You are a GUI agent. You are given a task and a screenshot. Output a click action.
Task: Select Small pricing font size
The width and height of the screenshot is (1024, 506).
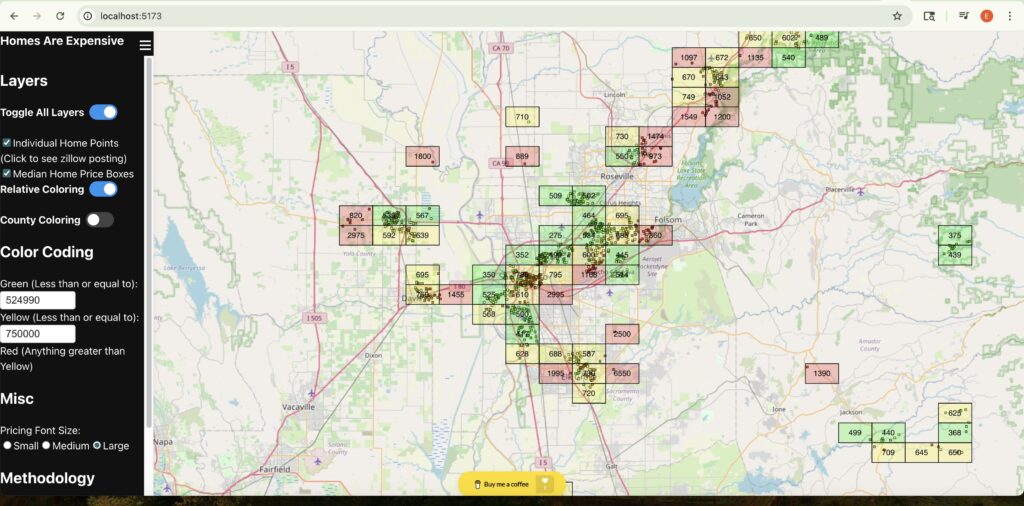pyautogui.click(x=8, y=445)
